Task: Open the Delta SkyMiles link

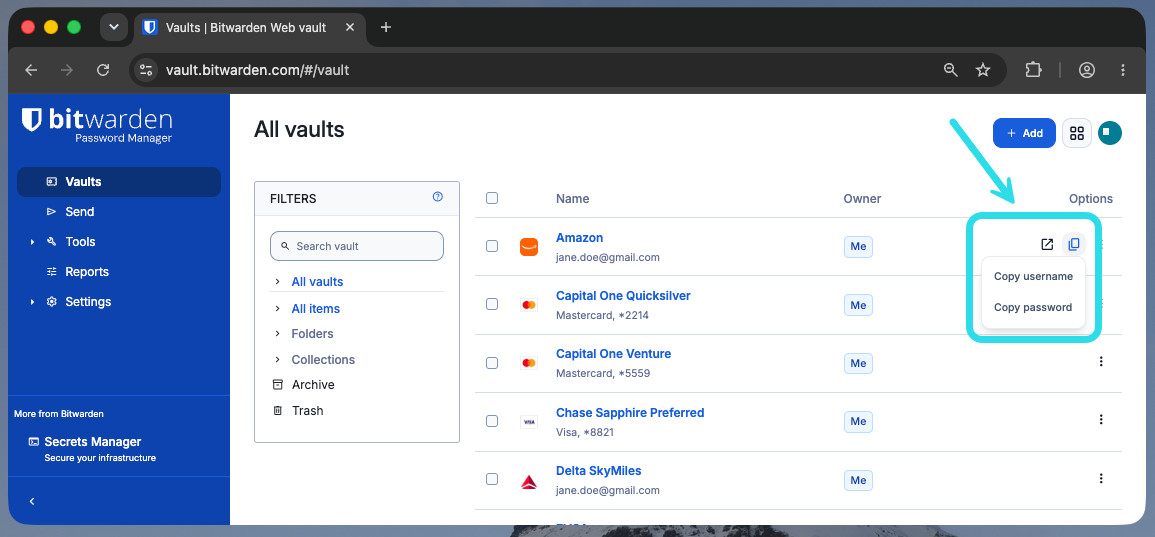Action: click(598, 471)
